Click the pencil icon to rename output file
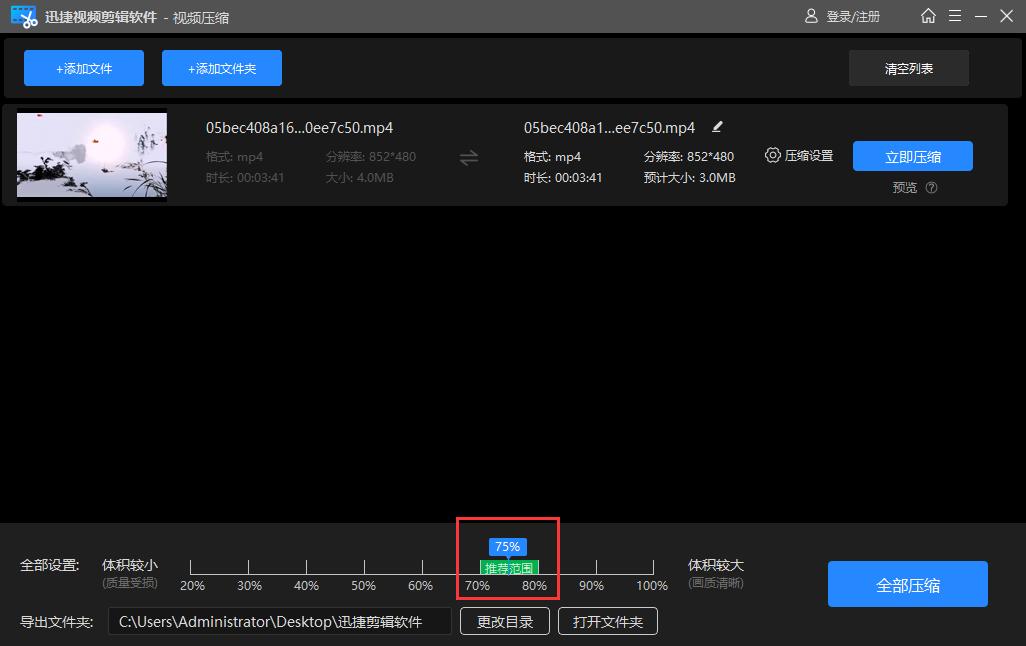This screenshot has height=646, width=1026. [717, 127]
